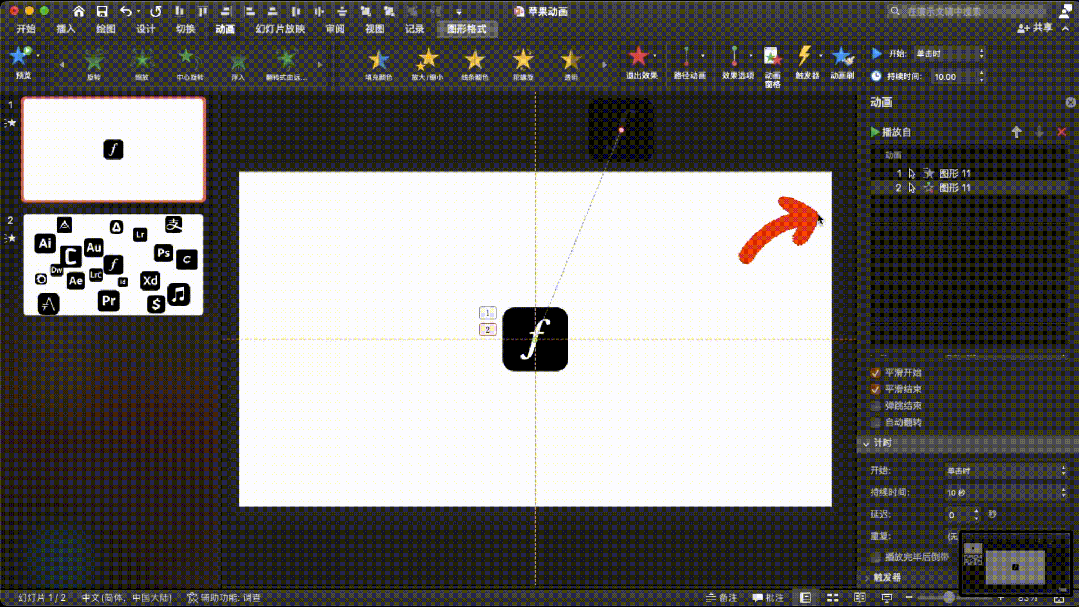The height and width of the screenshot is (607, 1079).
Task: Open 路径动画 motion path options
Action: (x=689, y=63)
